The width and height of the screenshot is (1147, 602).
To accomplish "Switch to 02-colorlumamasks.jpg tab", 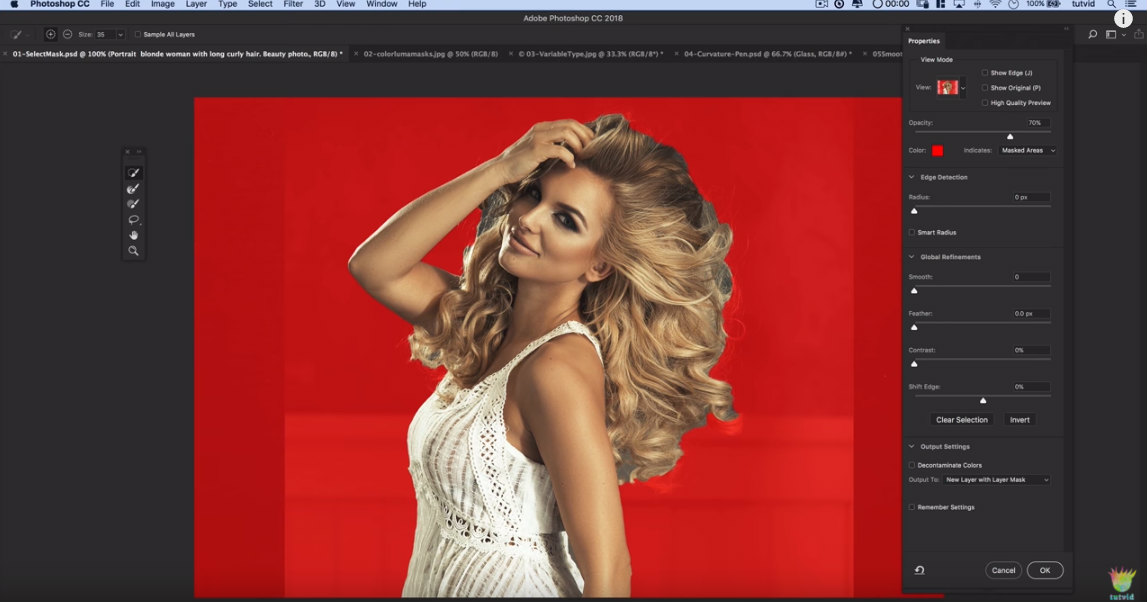I will 430,54.
